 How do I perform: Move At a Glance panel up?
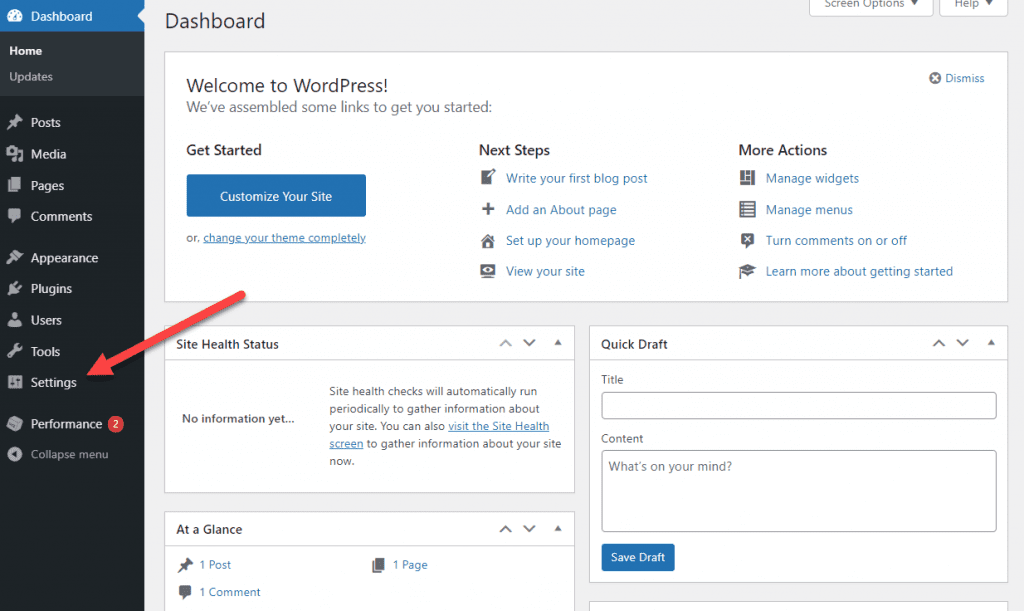click(505, 529)
